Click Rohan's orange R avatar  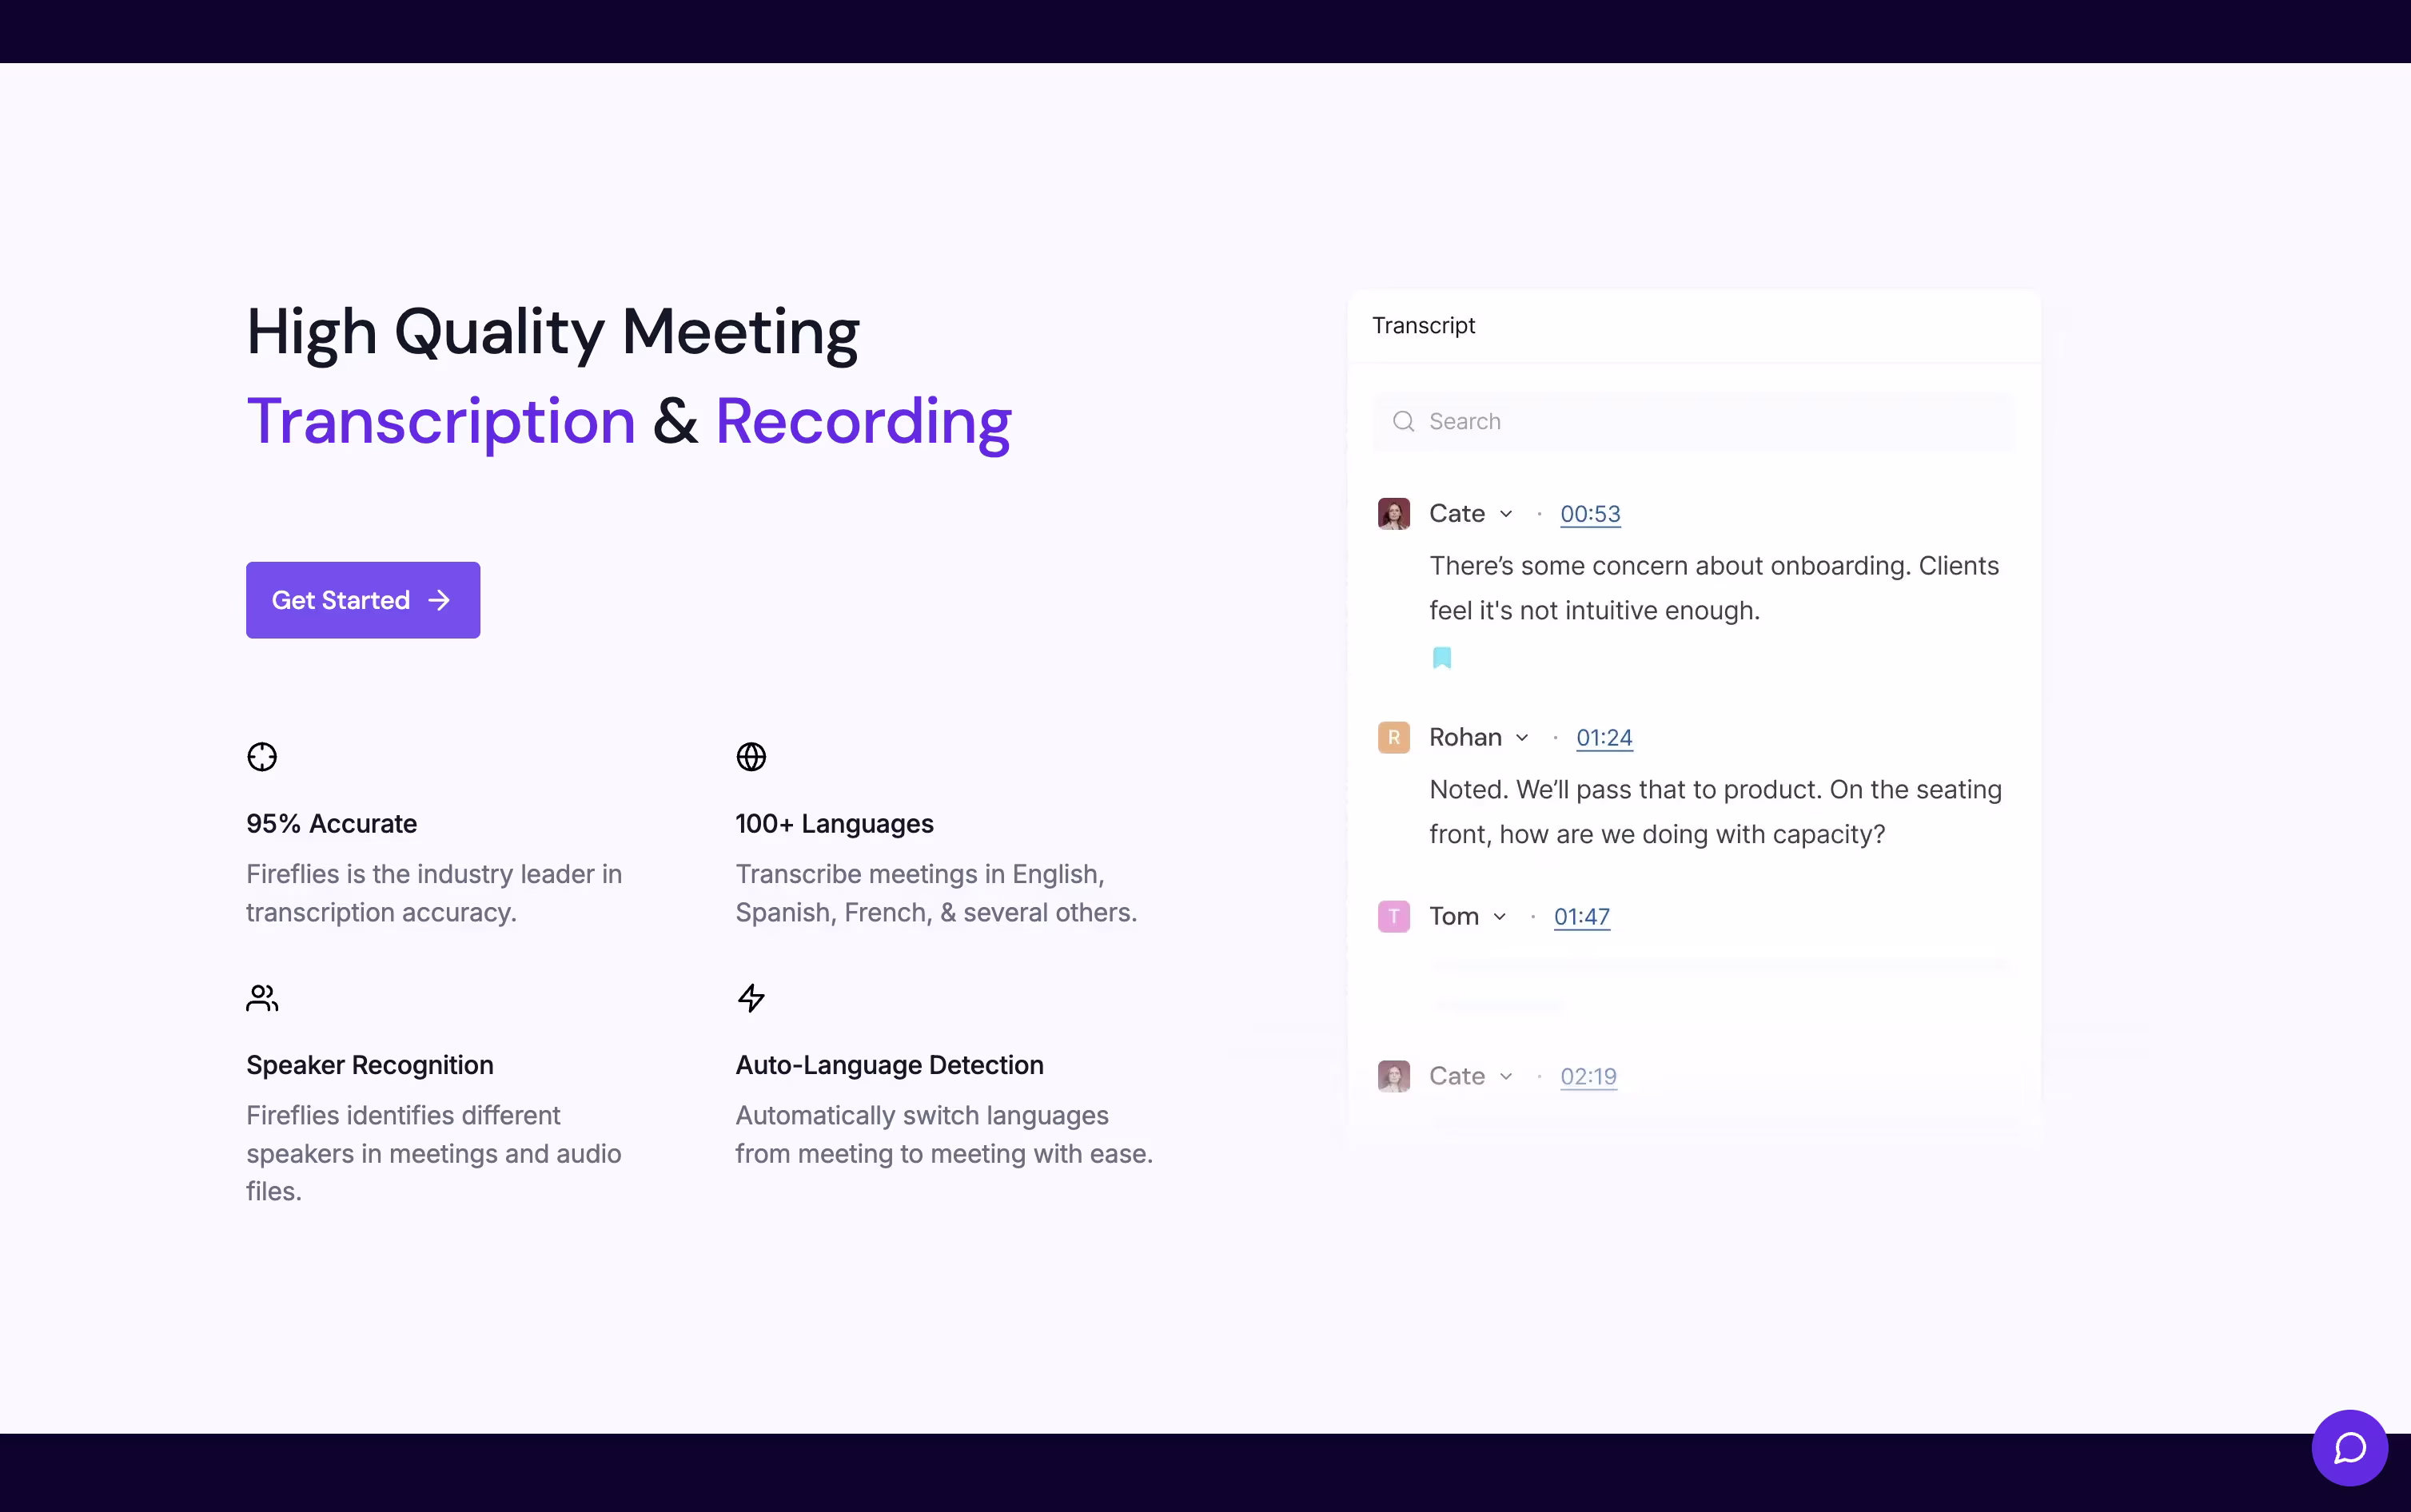click(1394, 738)
